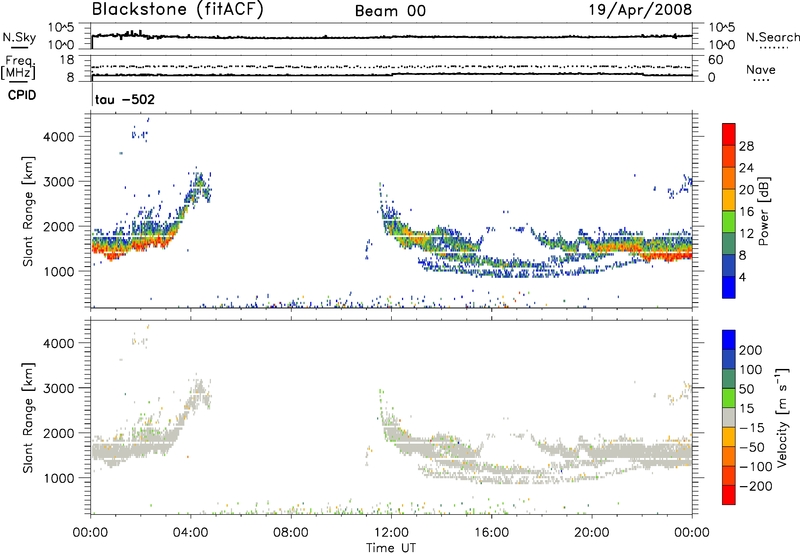800x554 pixels.
Task: Click the Velocity color bar label "50"
Action: pyautogui.click(x=746, y=389)
